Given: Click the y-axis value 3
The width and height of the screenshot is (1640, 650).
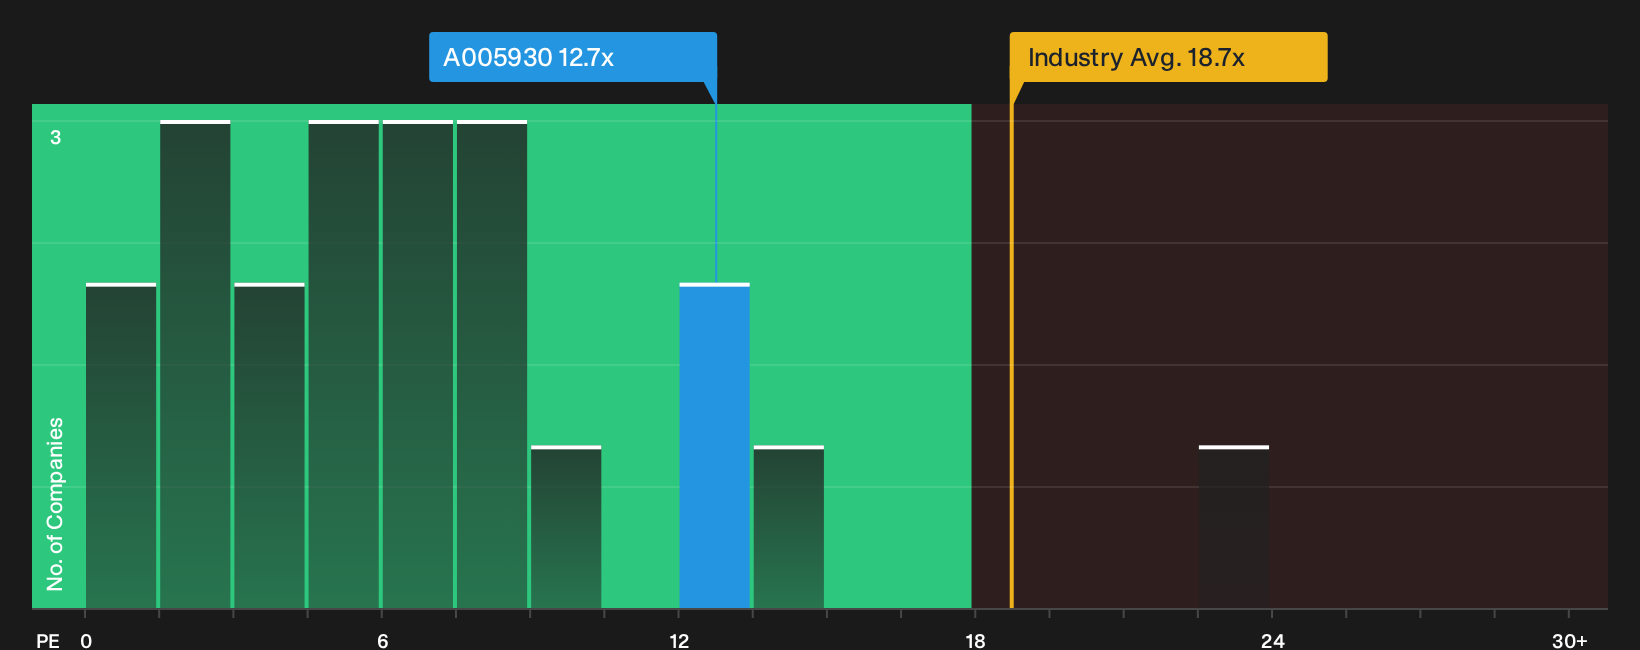Looking at the screenshot, I should point(56,137).
